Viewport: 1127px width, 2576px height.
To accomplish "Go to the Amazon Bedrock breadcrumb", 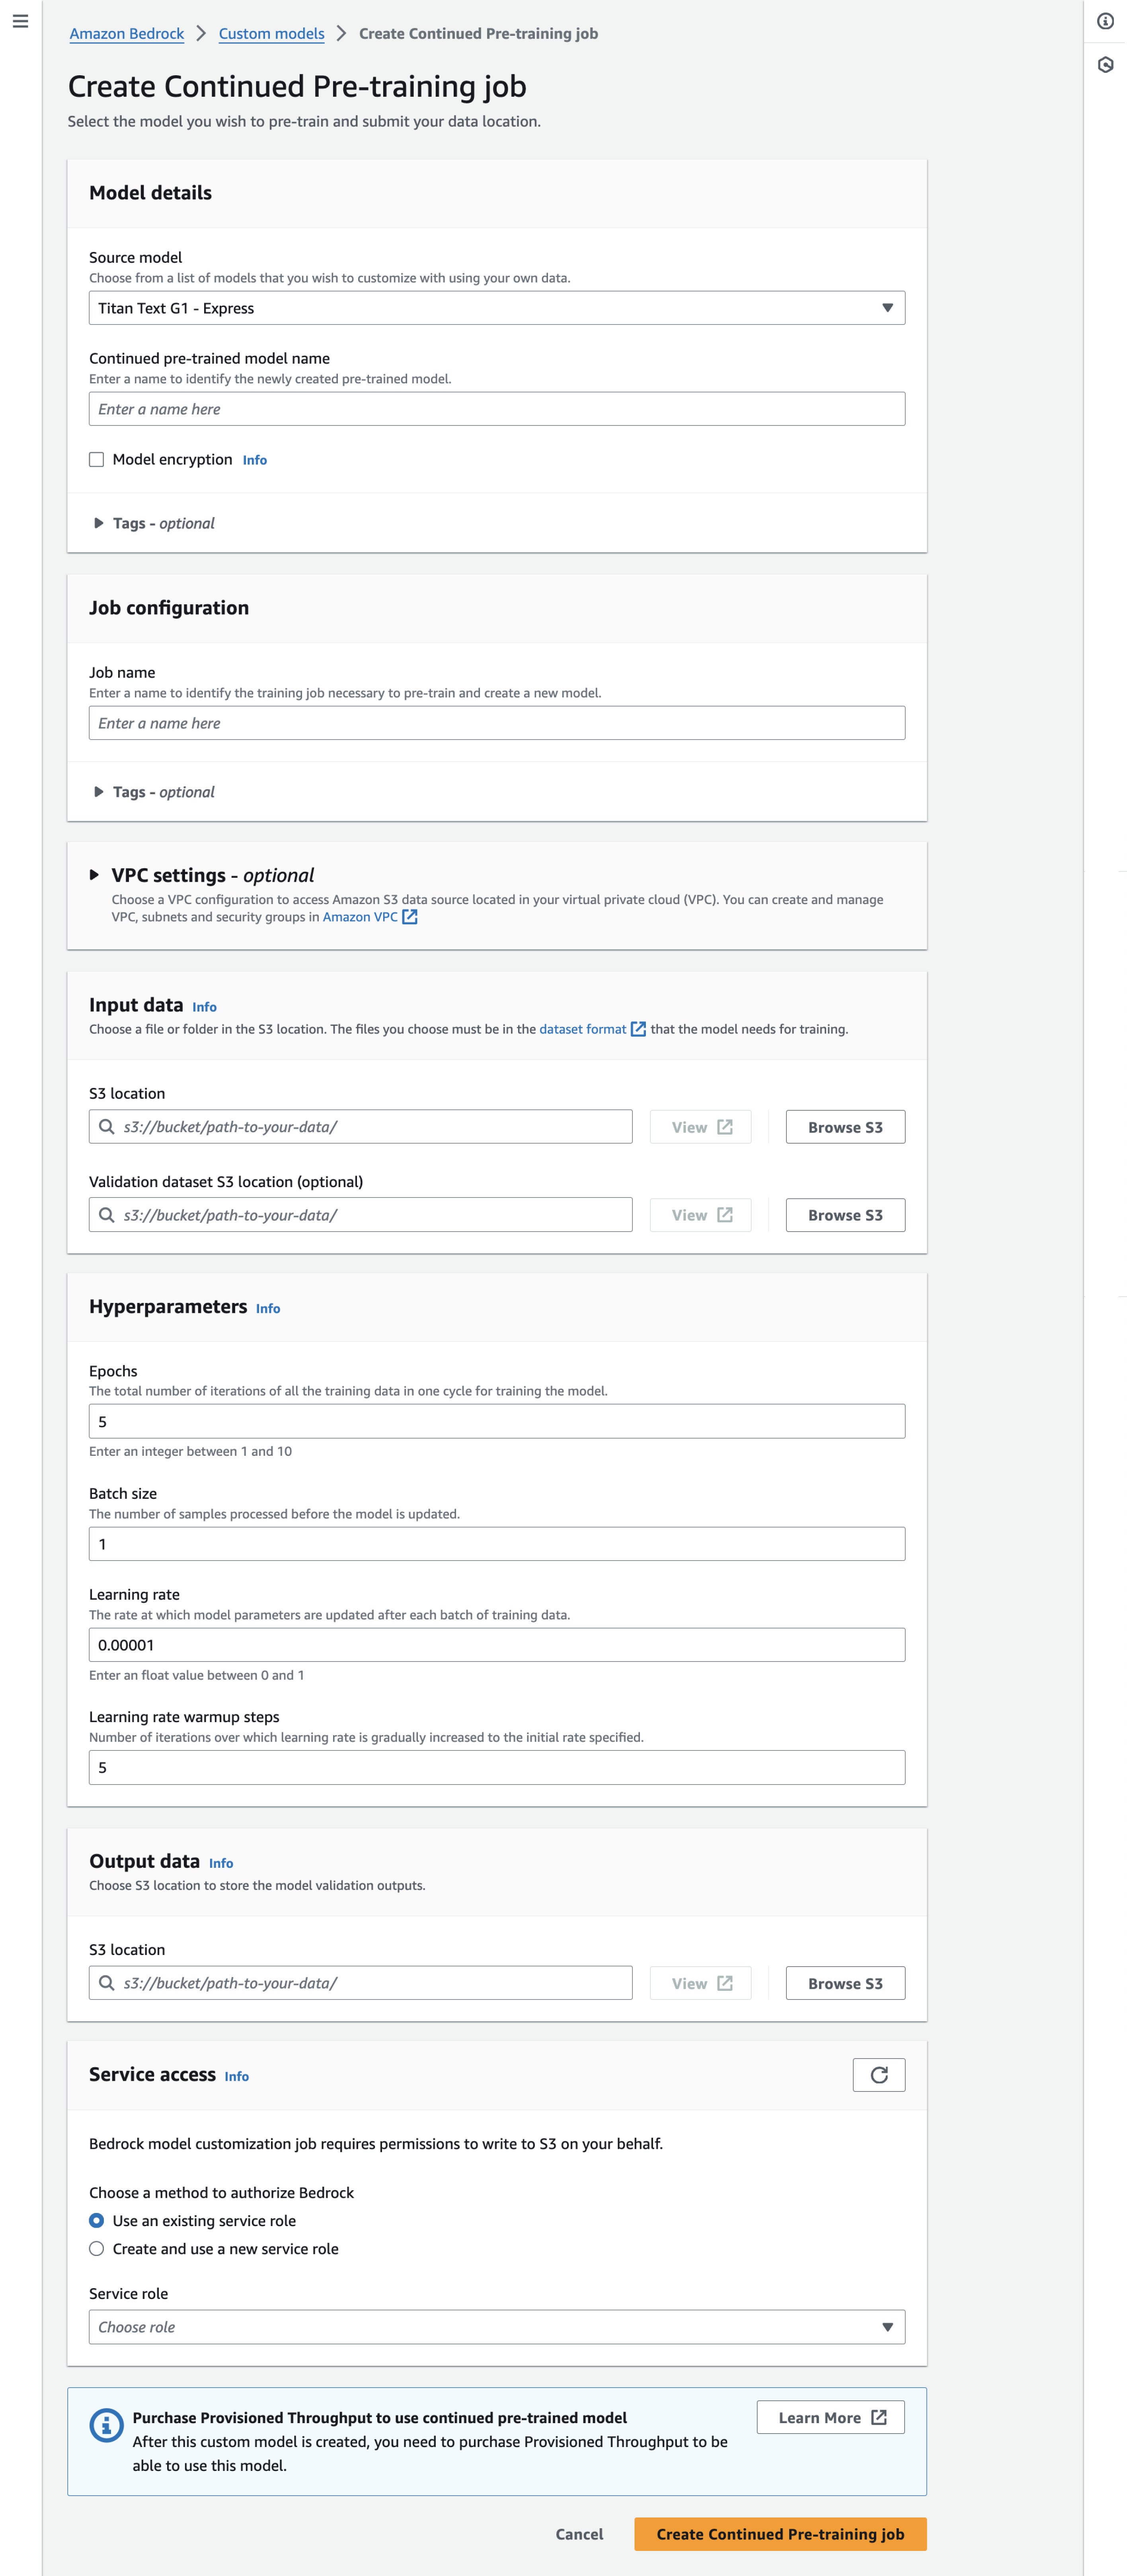I will coord(127,34).
